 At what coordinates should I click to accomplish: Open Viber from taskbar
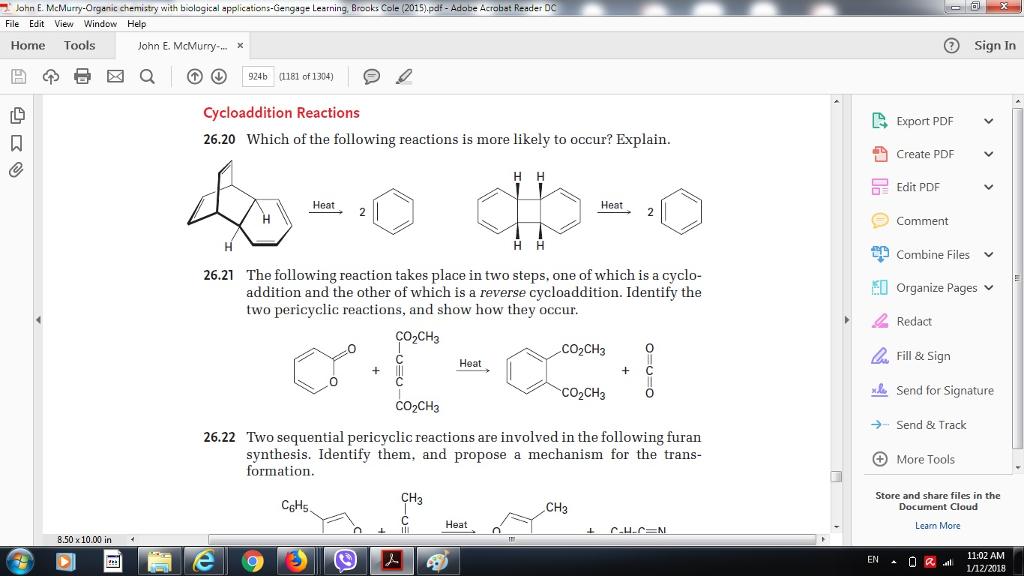[345, 561]
